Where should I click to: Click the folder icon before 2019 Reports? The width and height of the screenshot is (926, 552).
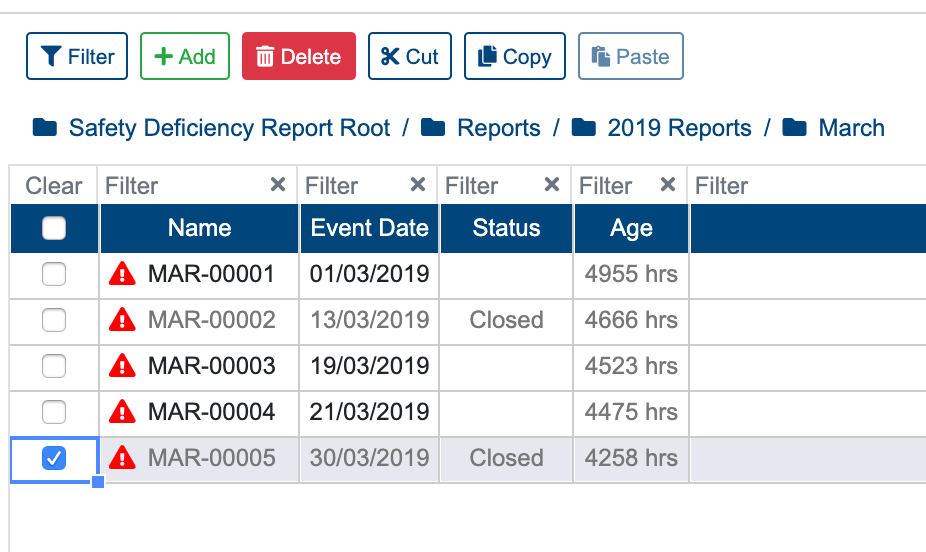click(x=583, y=128)
